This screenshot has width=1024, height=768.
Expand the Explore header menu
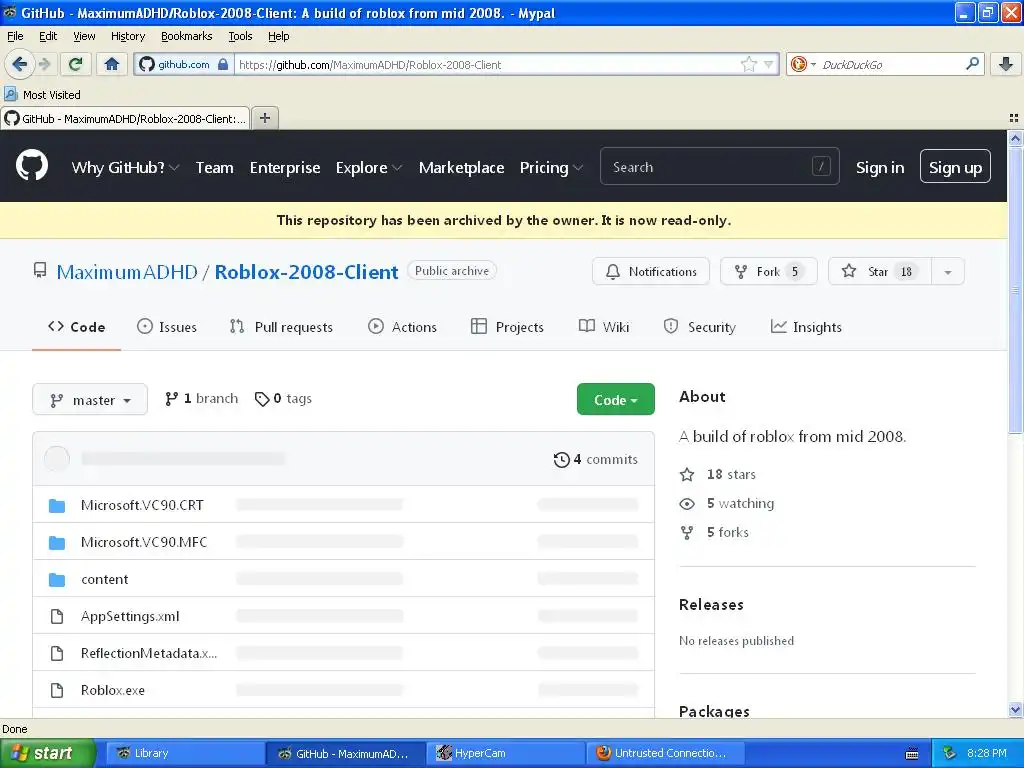point(368,167)
